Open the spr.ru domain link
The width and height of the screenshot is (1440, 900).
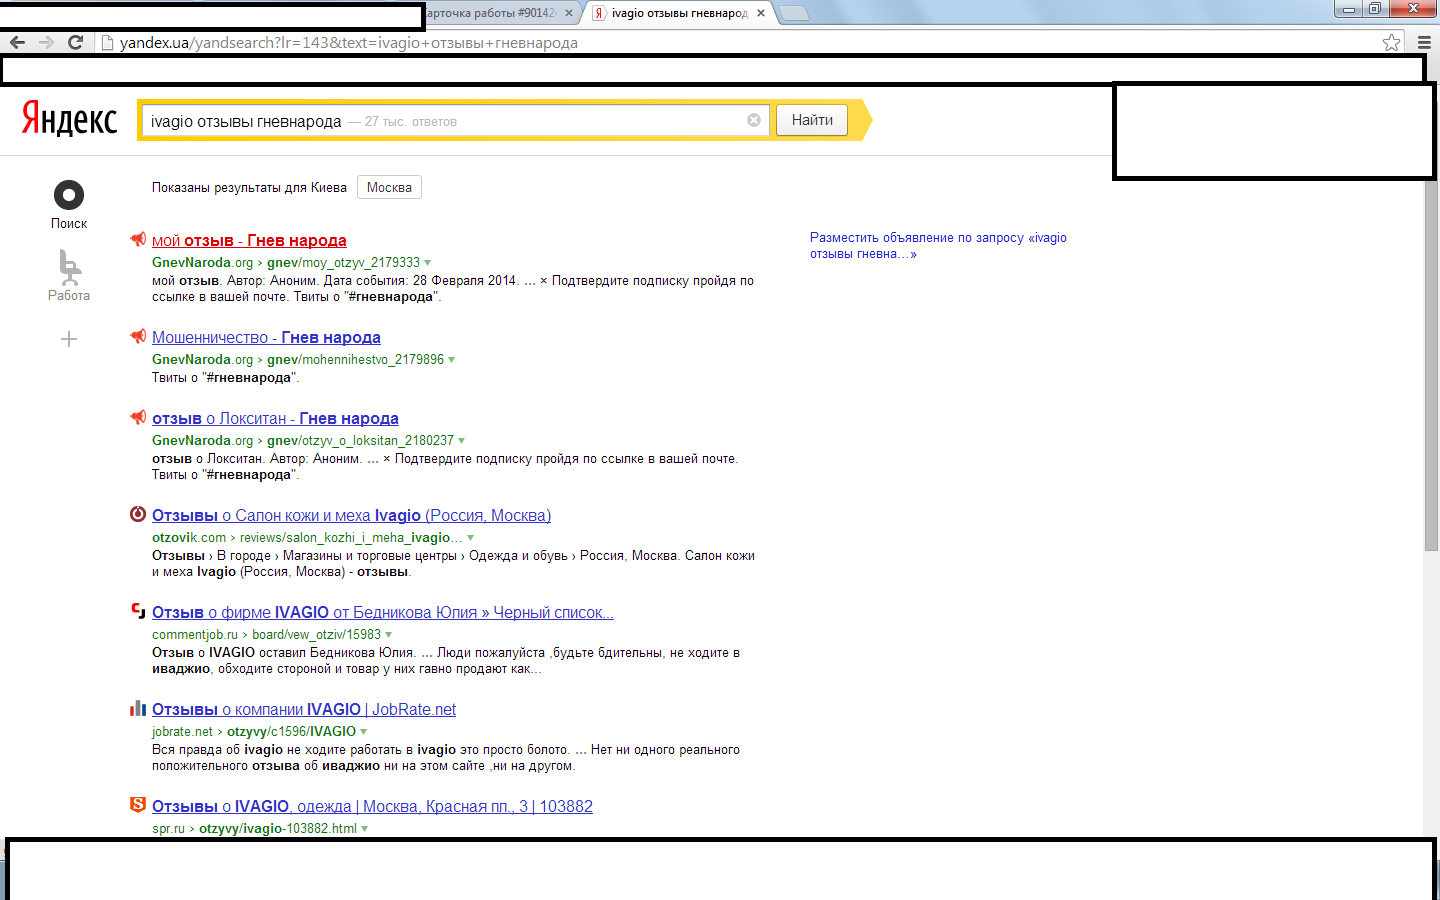point(168,829)
